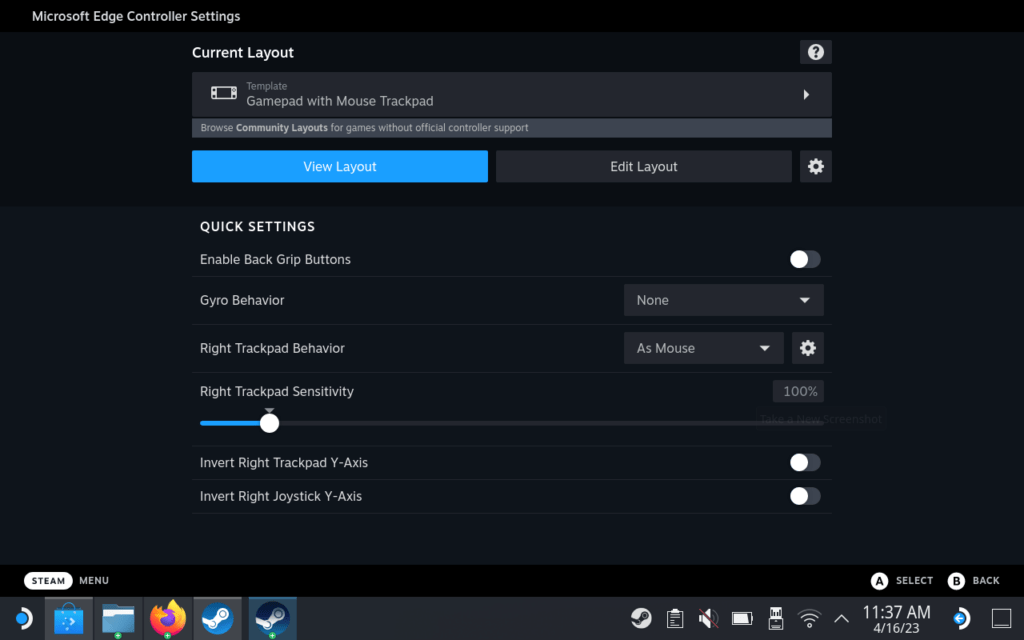Open the Gyro Behavior dropdown
1024x640 pixels.
click(723, 299)
